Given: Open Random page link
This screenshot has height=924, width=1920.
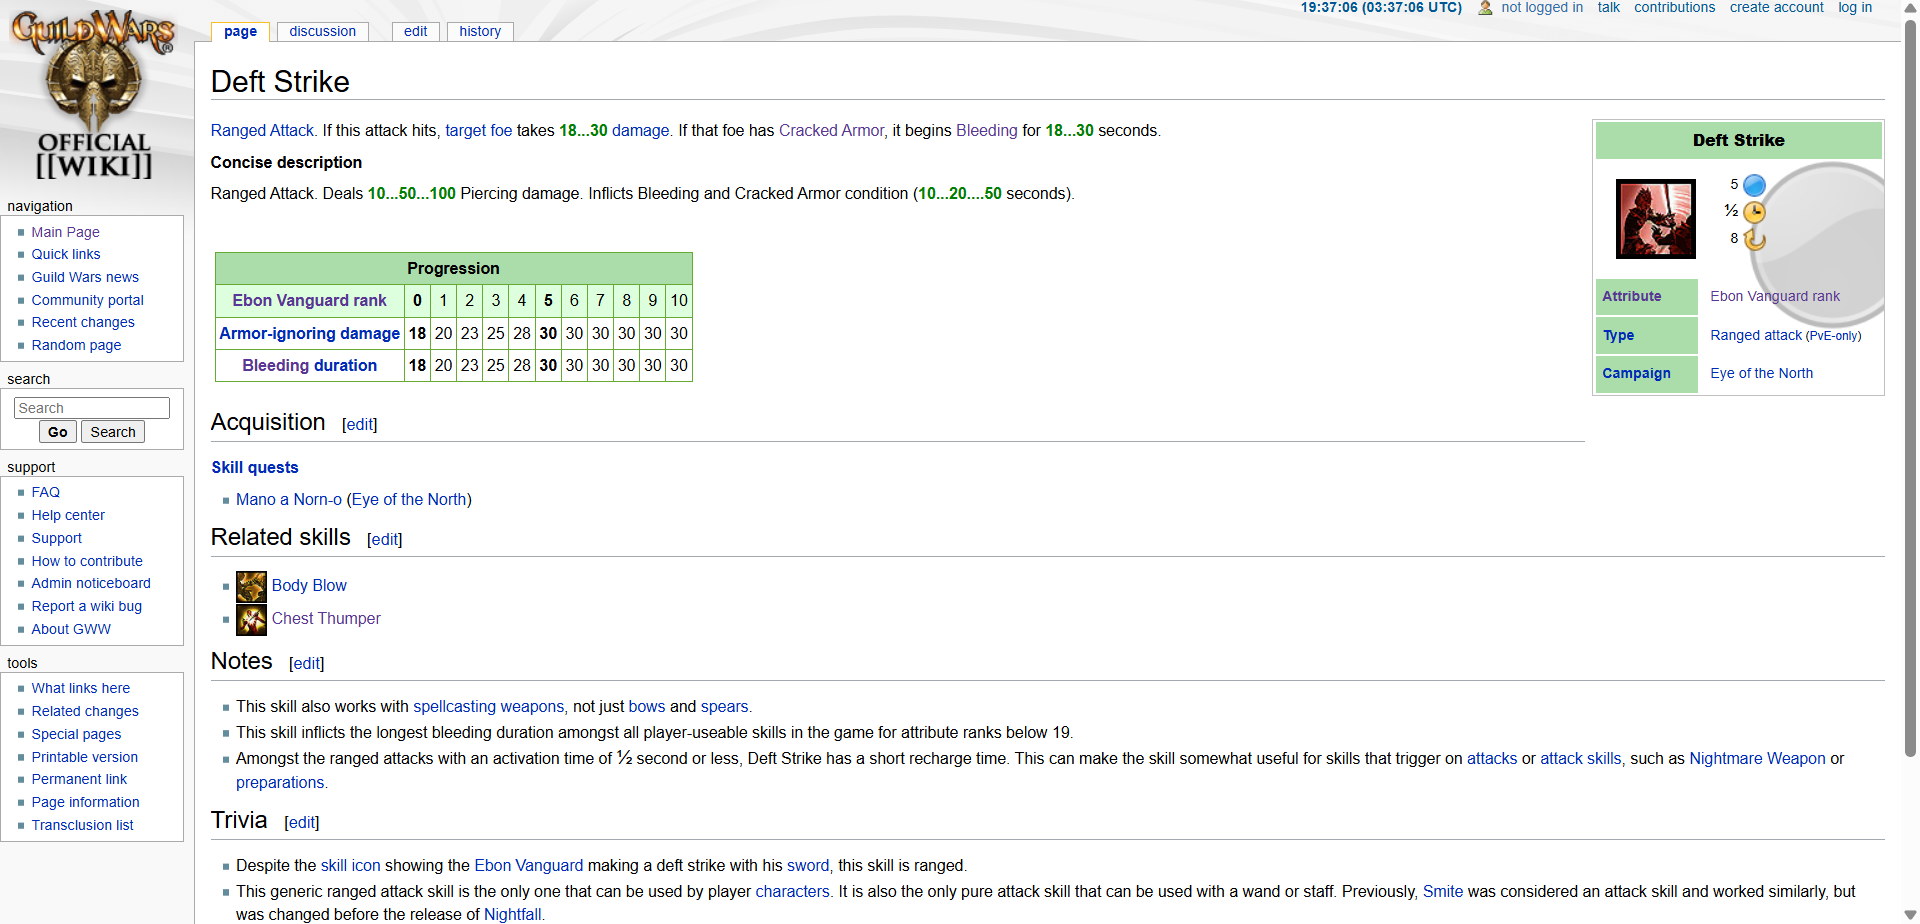Looking at the screenshot, I should 76,345.
